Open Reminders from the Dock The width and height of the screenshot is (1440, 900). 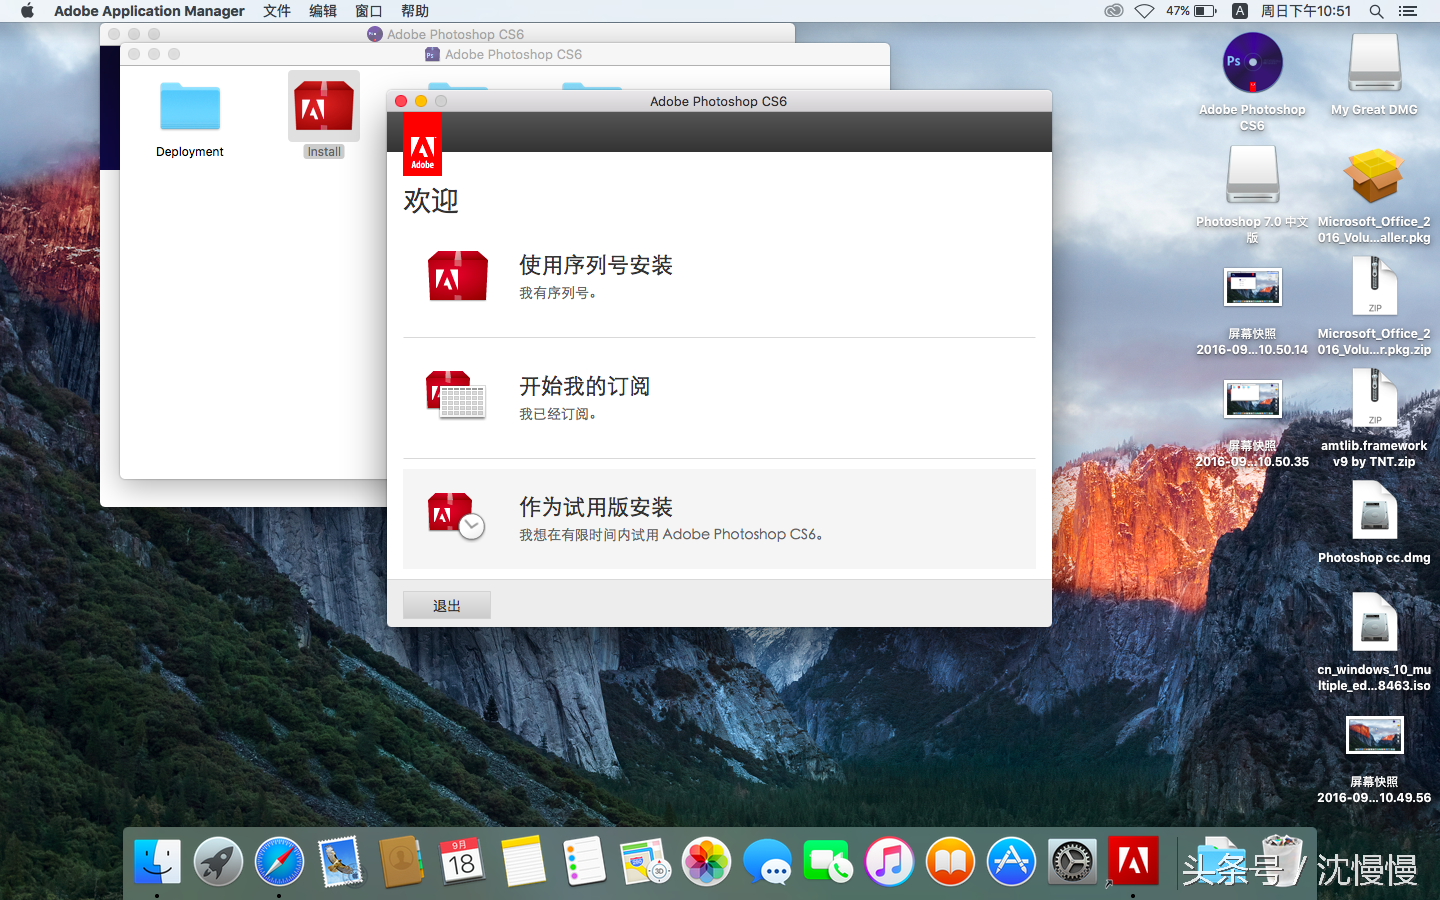[584, 861]
